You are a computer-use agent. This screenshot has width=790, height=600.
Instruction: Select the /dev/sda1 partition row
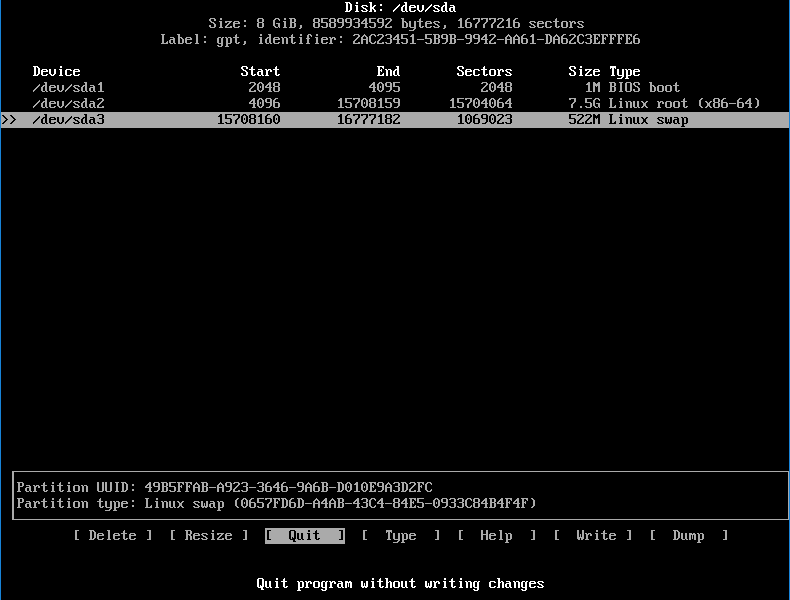coord(395,87)
